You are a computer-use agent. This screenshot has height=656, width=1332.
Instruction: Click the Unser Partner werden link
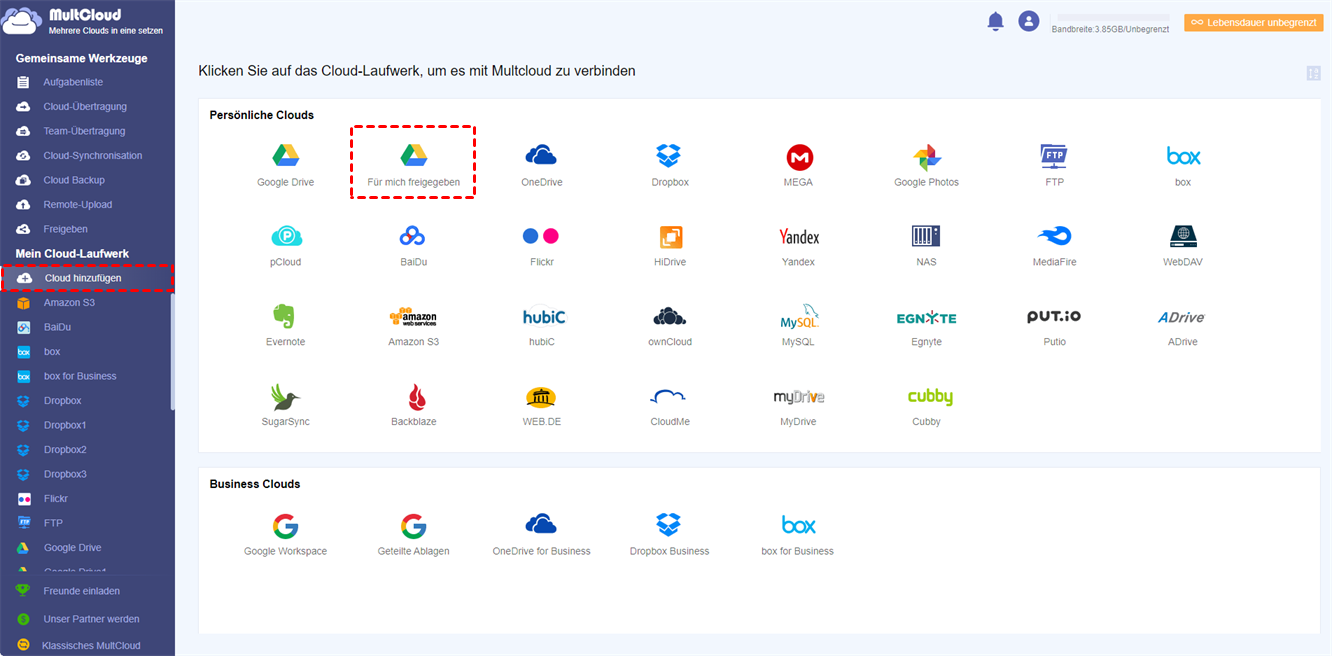tap(91, 619)
